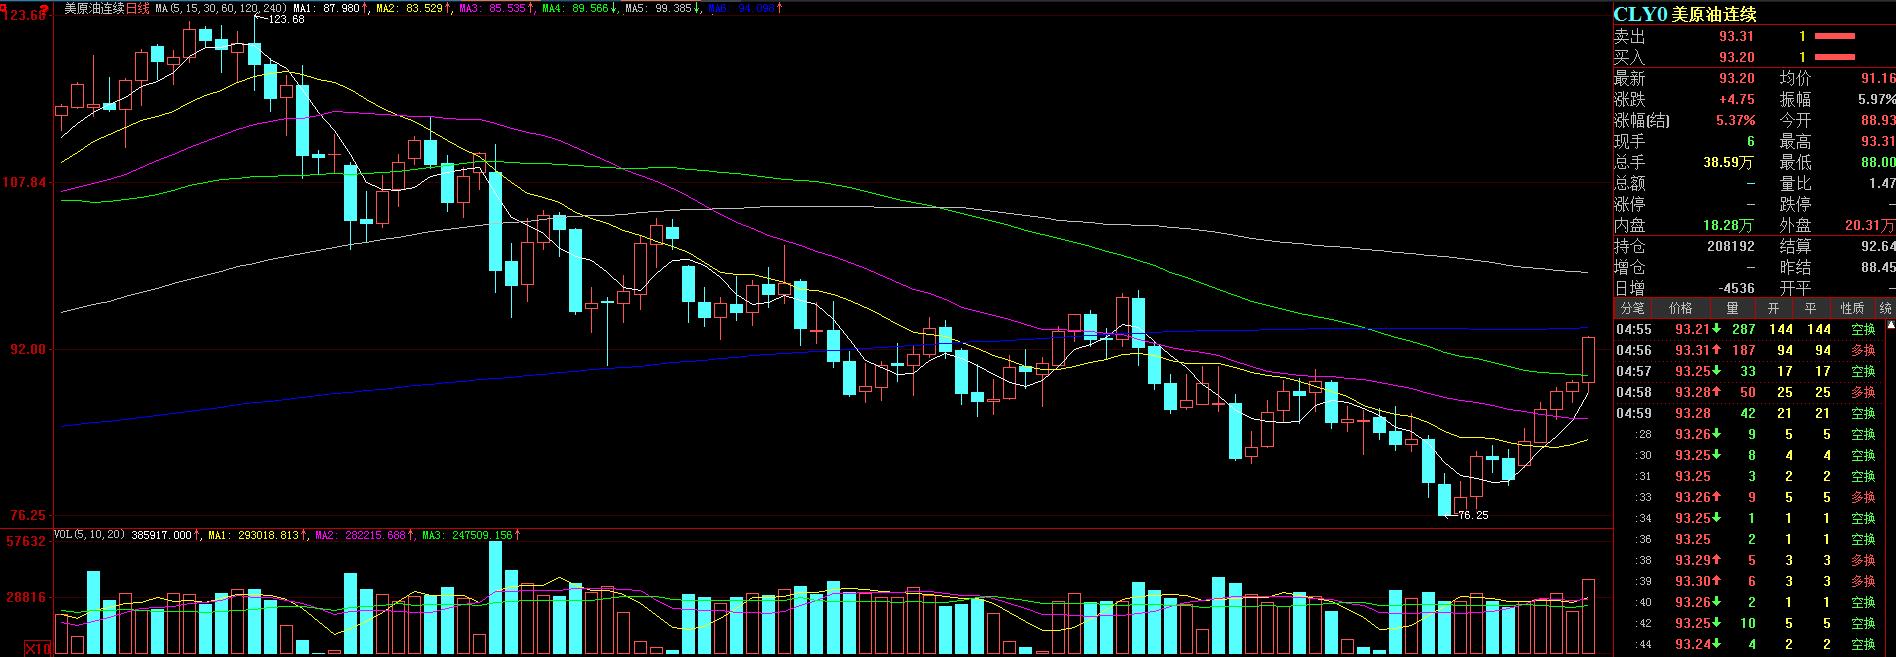This screenshot has height=657, width=1896.
Task: Select the latest red candlestick on chart
Action: (x=1588, y=360)
